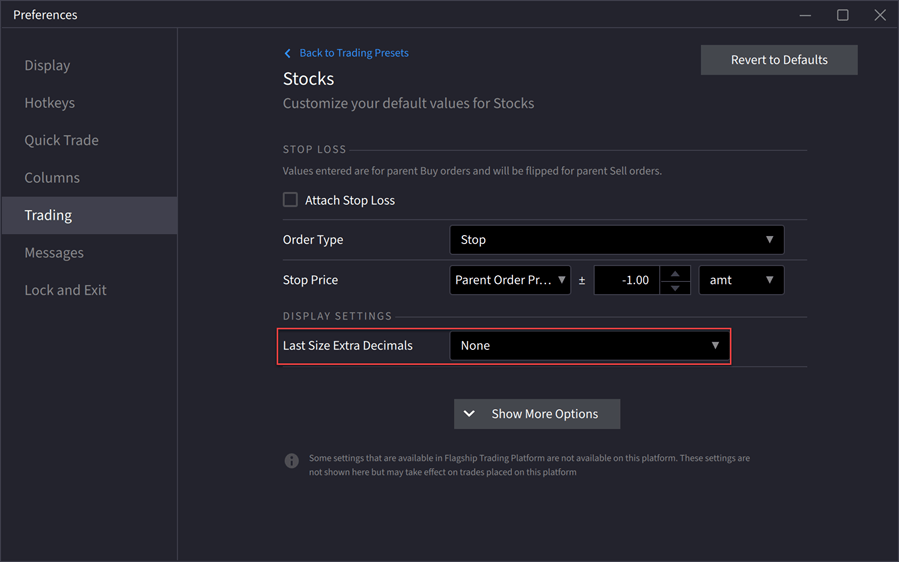Viewport: 899px width, 562px height.
Task: Click the chevron icon on Show More Options
Action: coord(469,414)
